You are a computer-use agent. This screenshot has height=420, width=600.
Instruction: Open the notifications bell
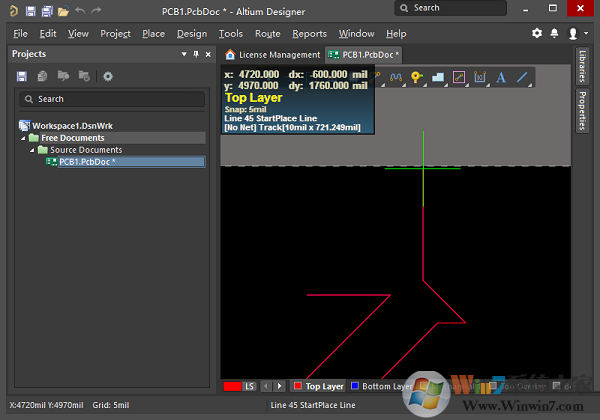click(554, 33)
